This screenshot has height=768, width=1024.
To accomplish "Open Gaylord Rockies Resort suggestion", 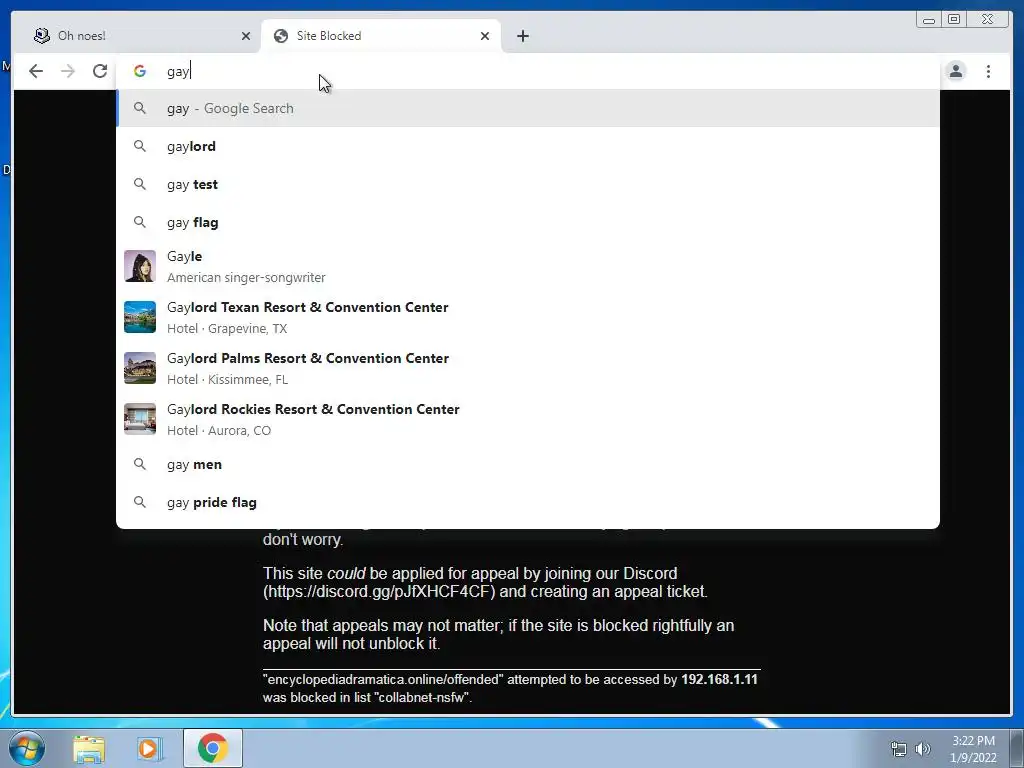I will coord(528,419).
